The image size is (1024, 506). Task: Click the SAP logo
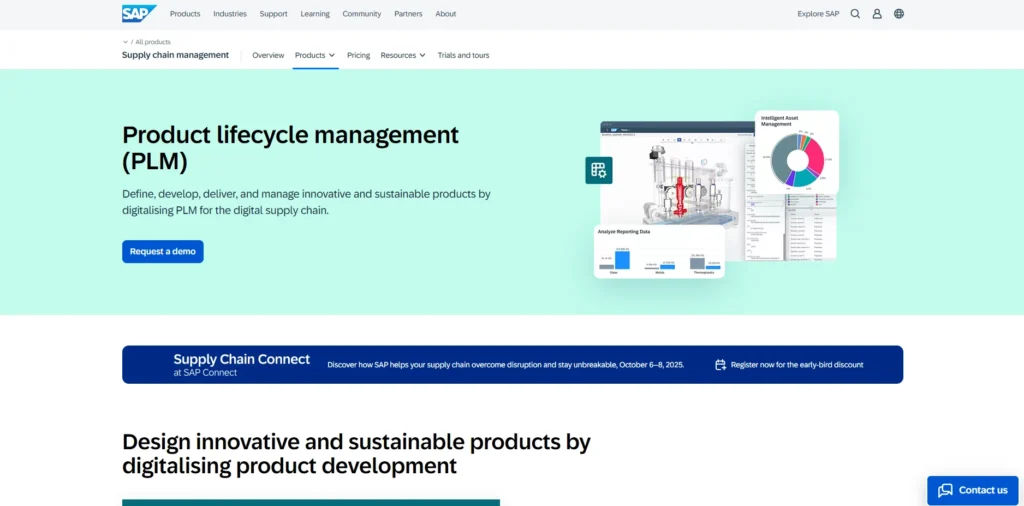[x=139, y=14]
